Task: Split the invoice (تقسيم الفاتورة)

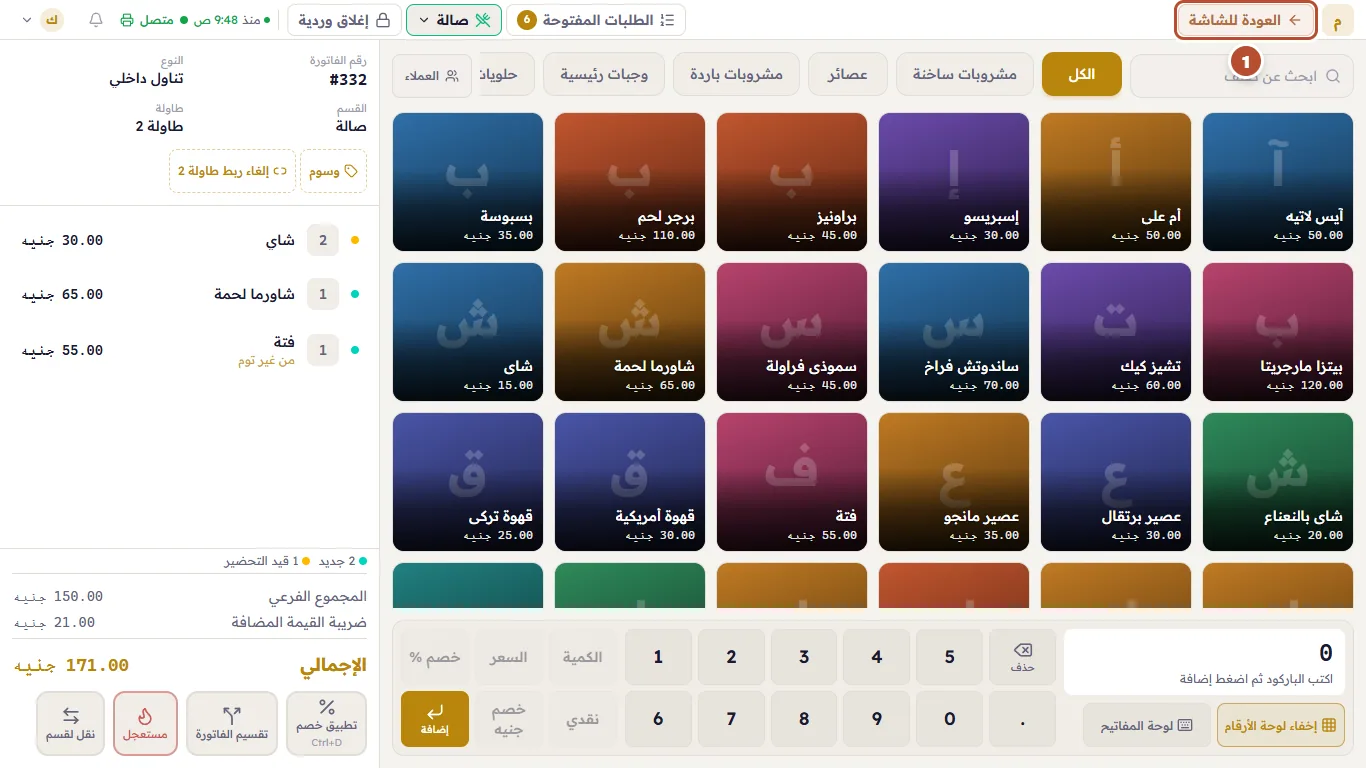Action: (232, 723)
